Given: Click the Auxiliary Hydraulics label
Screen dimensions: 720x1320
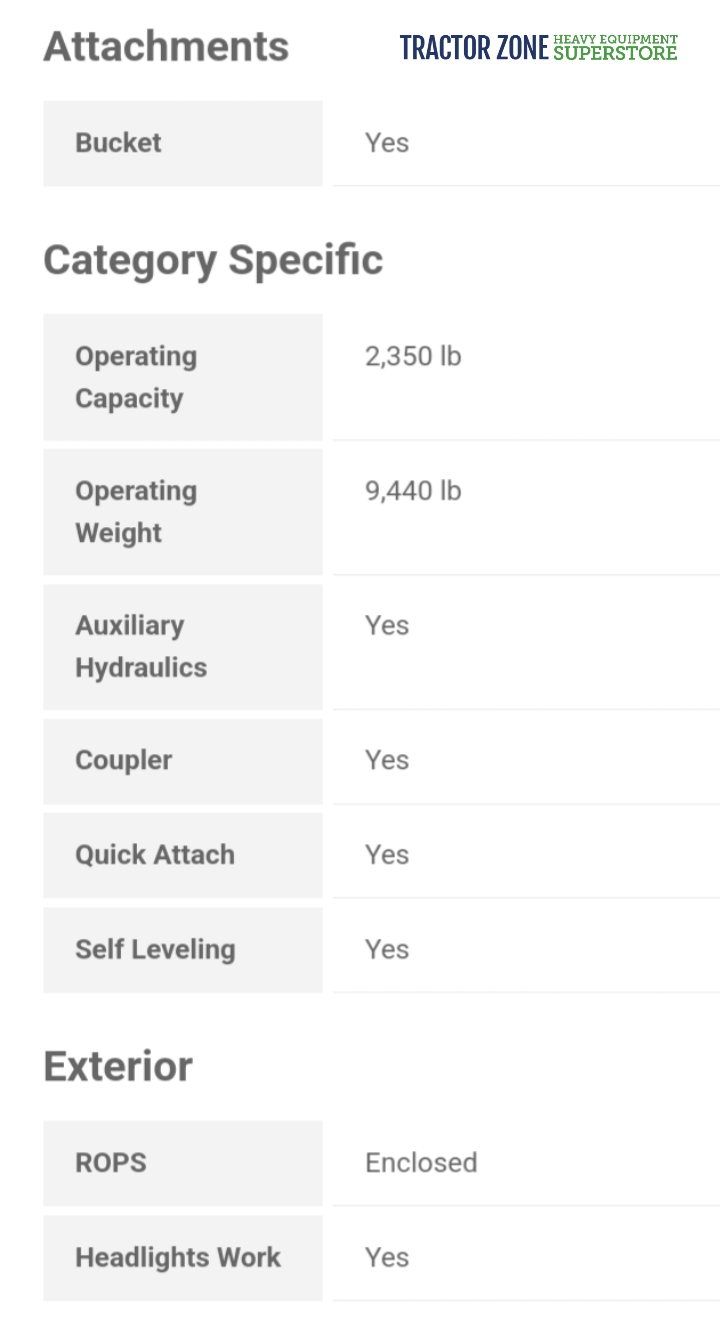Looking at the screenshot, I should (141, 646).
